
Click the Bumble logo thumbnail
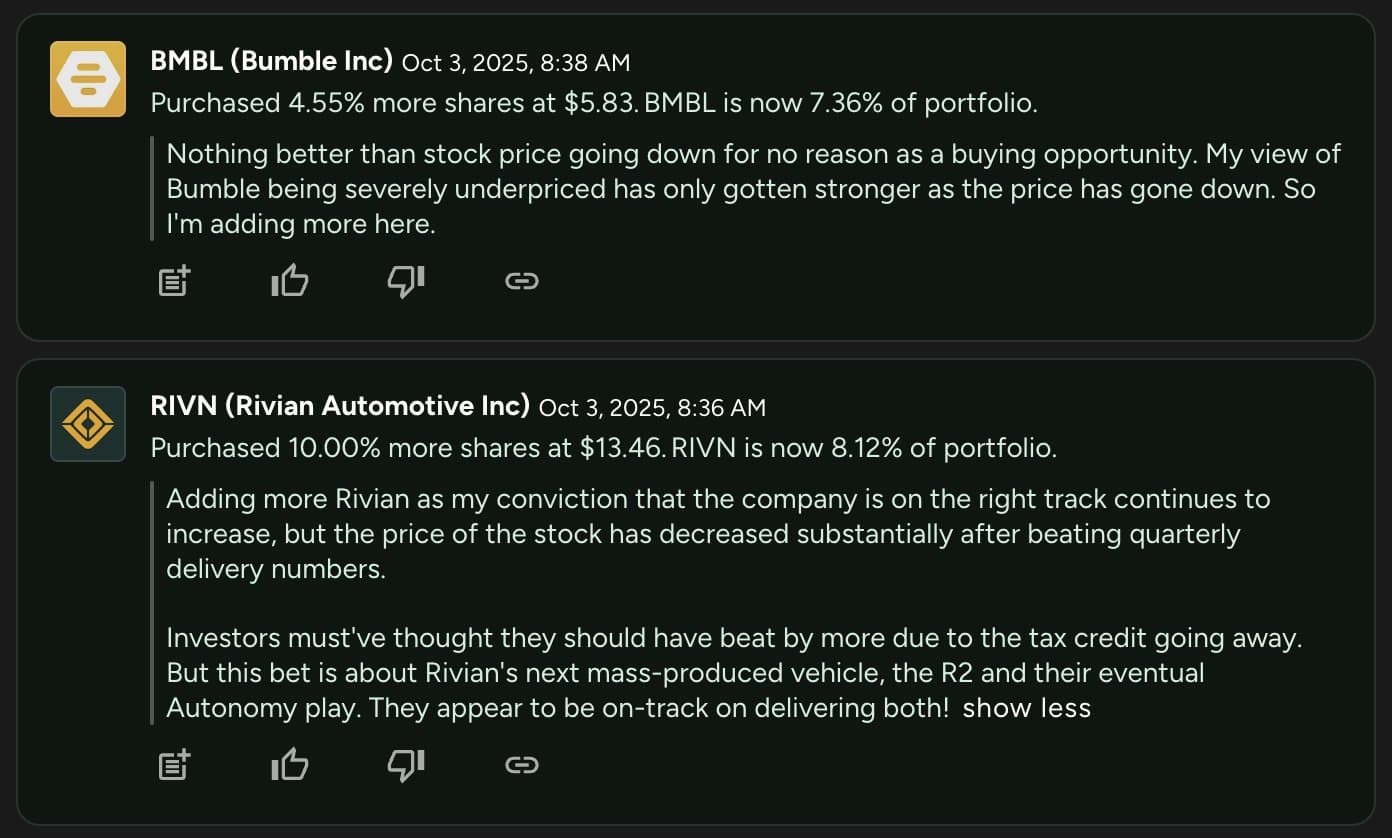[x=88, y=79]
